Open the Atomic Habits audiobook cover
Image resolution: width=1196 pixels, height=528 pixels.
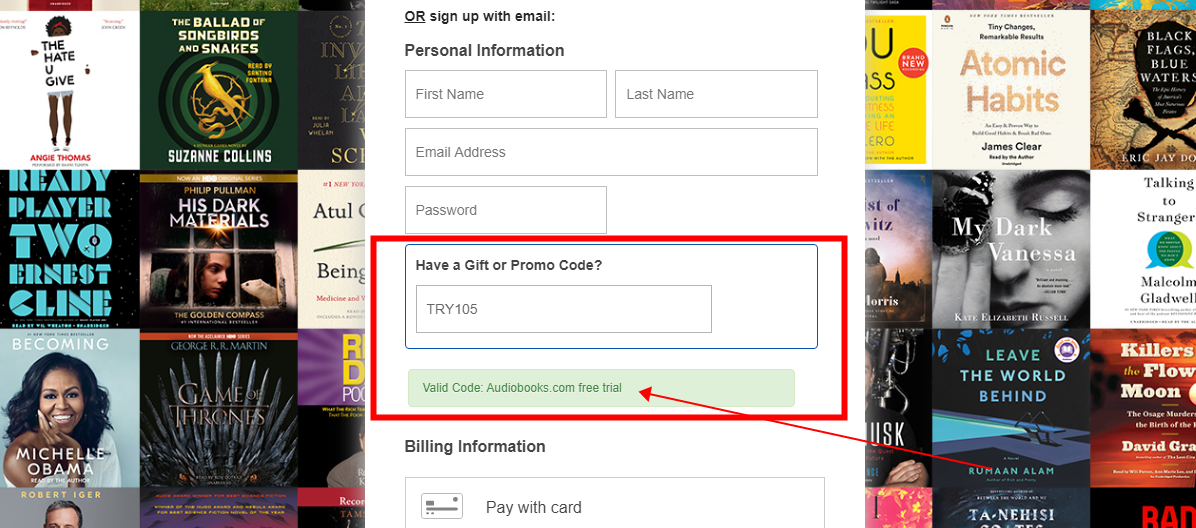click(1010, 85)
